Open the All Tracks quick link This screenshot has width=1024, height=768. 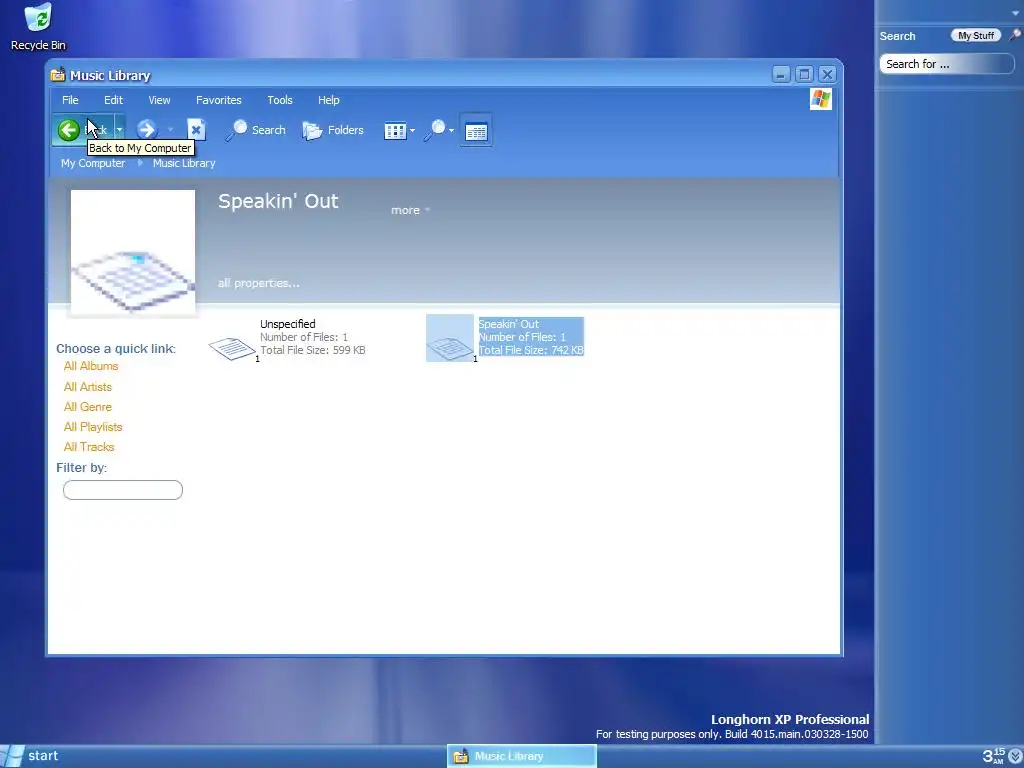pyautogui.click(x=89, y=447)
